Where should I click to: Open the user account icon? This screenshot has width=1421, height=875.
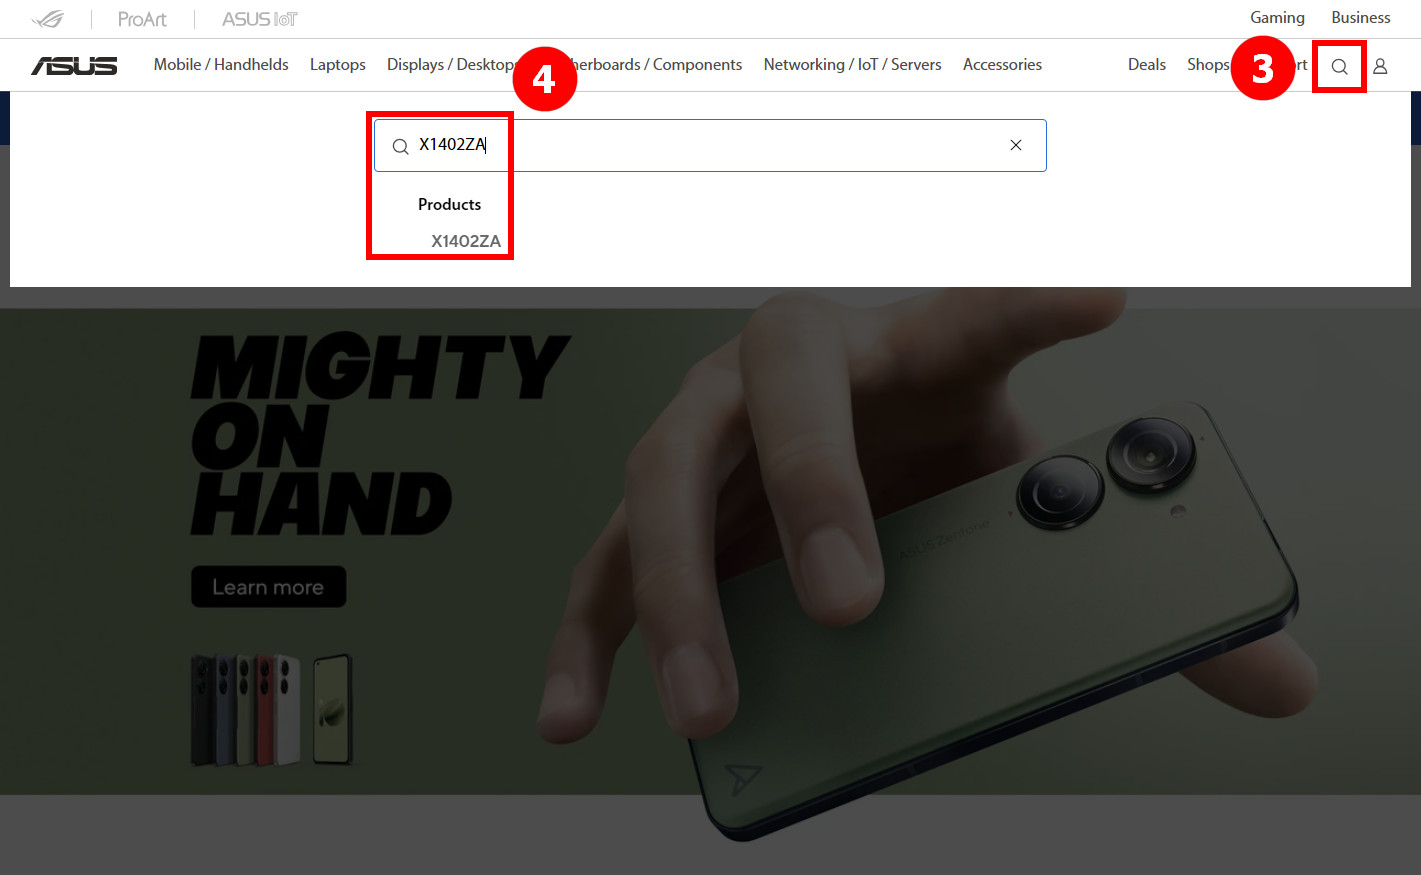1380,67
